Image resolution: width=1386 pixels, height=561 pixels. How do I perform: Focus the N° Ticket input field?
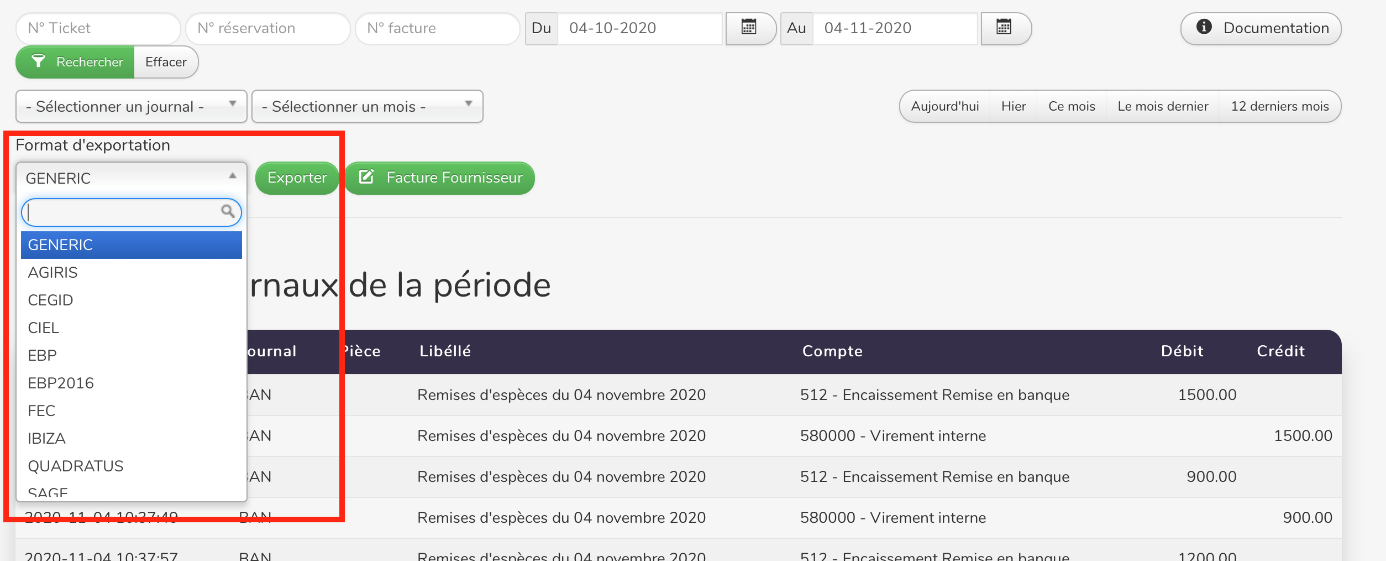tap(98, 28)
